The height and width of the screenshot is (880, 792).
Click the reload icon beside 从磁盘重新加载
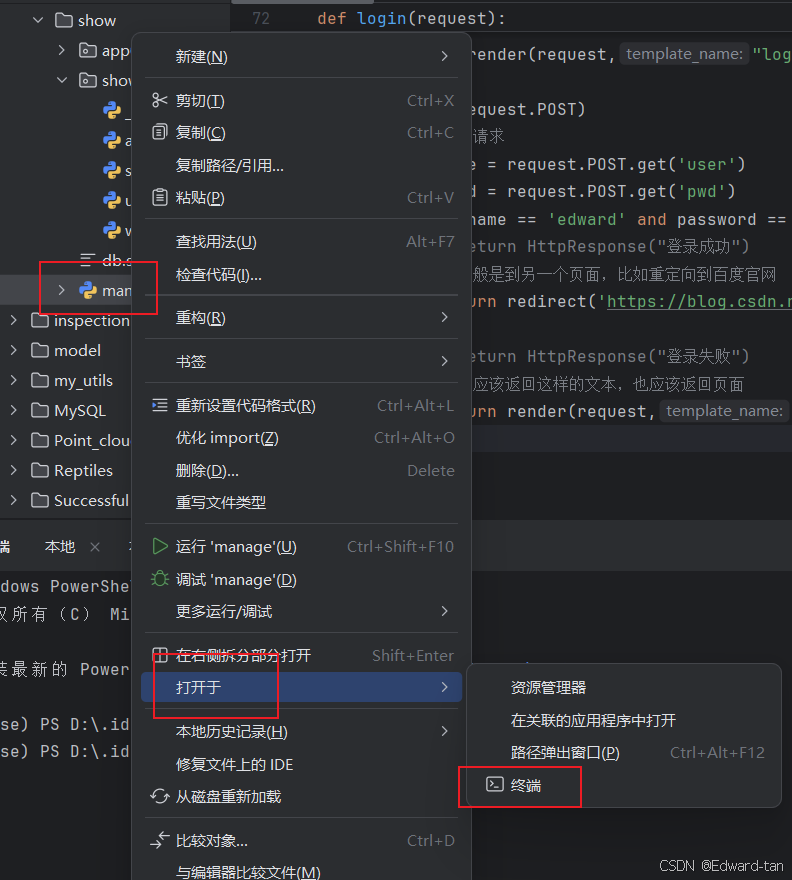point(159,796)
